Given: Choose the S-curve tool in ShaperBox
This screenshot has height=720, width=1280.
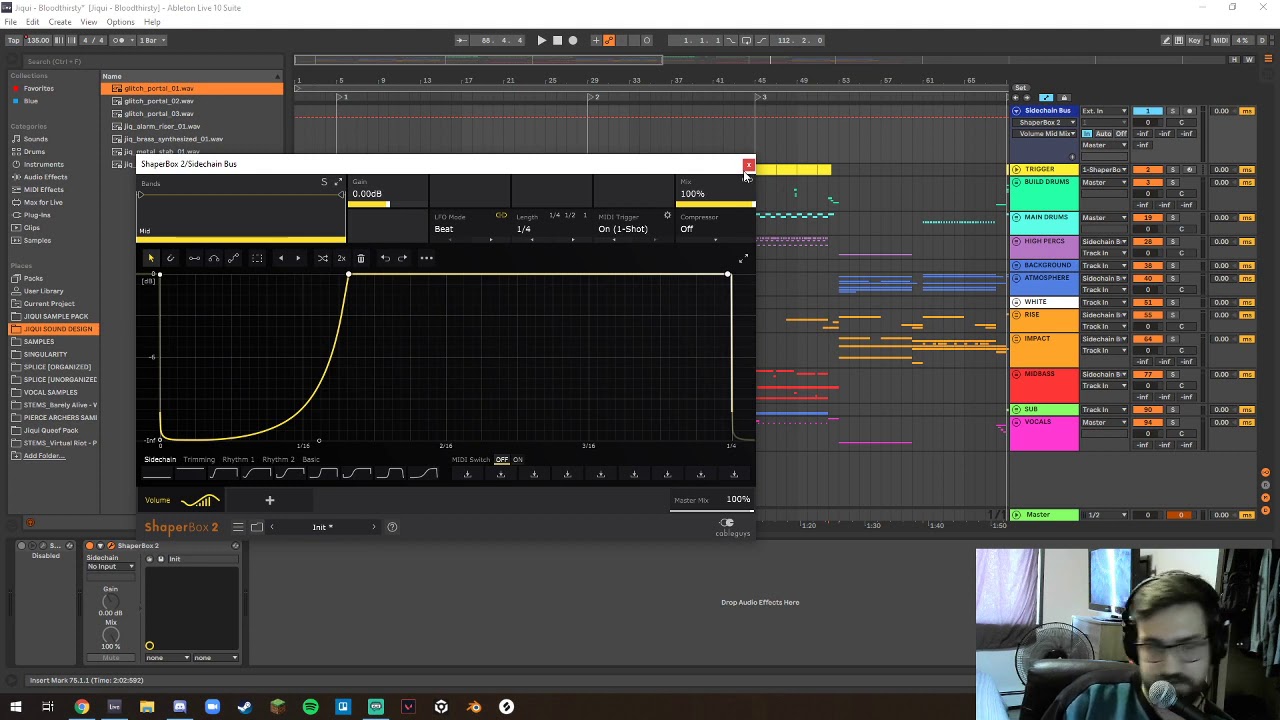Looking at the screenshot, I should [234, 258].
